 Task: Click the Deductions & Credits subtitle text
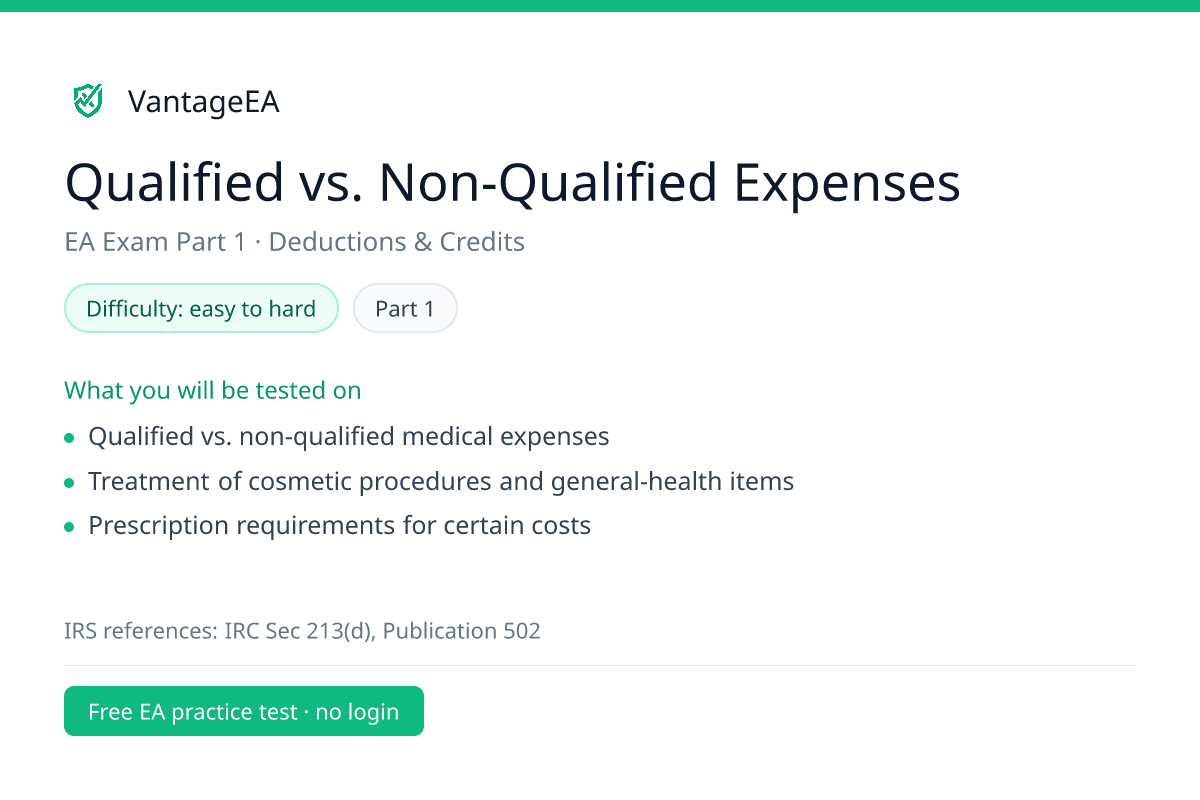pos(397,242)
